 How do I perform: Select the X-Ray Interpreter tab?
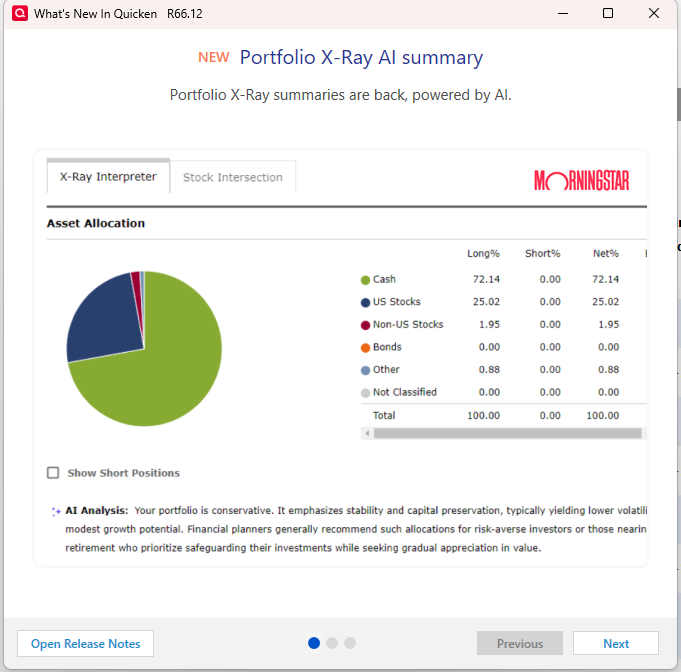coord(108,176)
